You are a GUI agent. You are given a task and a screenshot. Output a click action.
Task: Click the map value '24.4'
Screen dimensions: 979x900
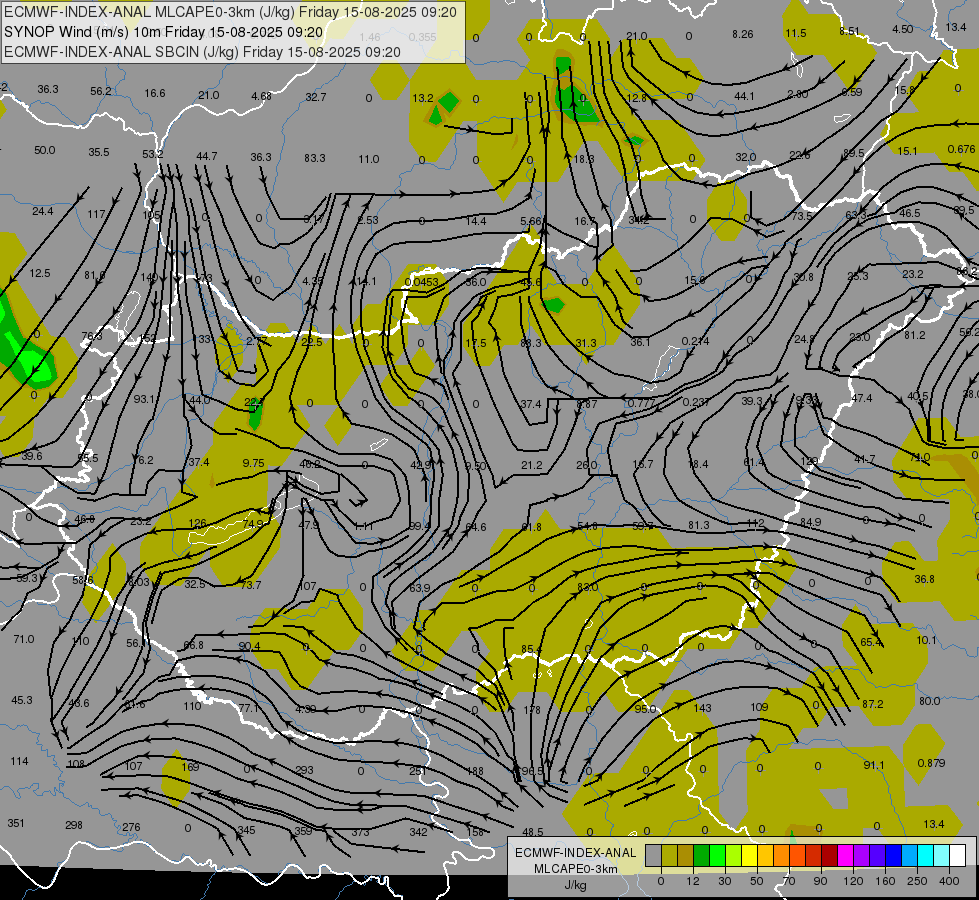pos(42,211)
